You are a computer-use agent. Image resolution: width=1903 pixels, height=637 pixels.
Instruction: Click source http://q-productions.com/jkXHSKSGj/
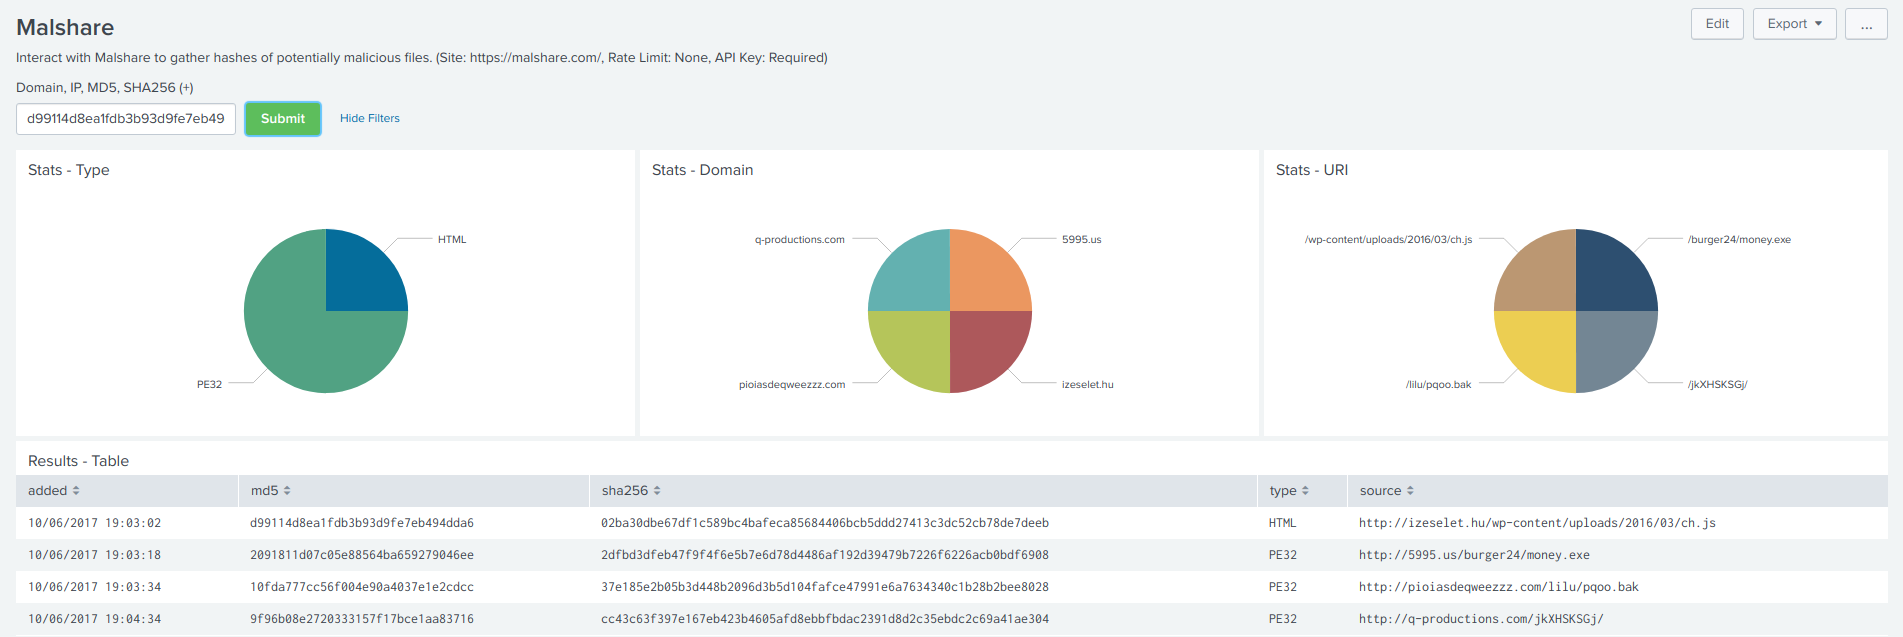pyautogui.click(x=1481, y=619)
